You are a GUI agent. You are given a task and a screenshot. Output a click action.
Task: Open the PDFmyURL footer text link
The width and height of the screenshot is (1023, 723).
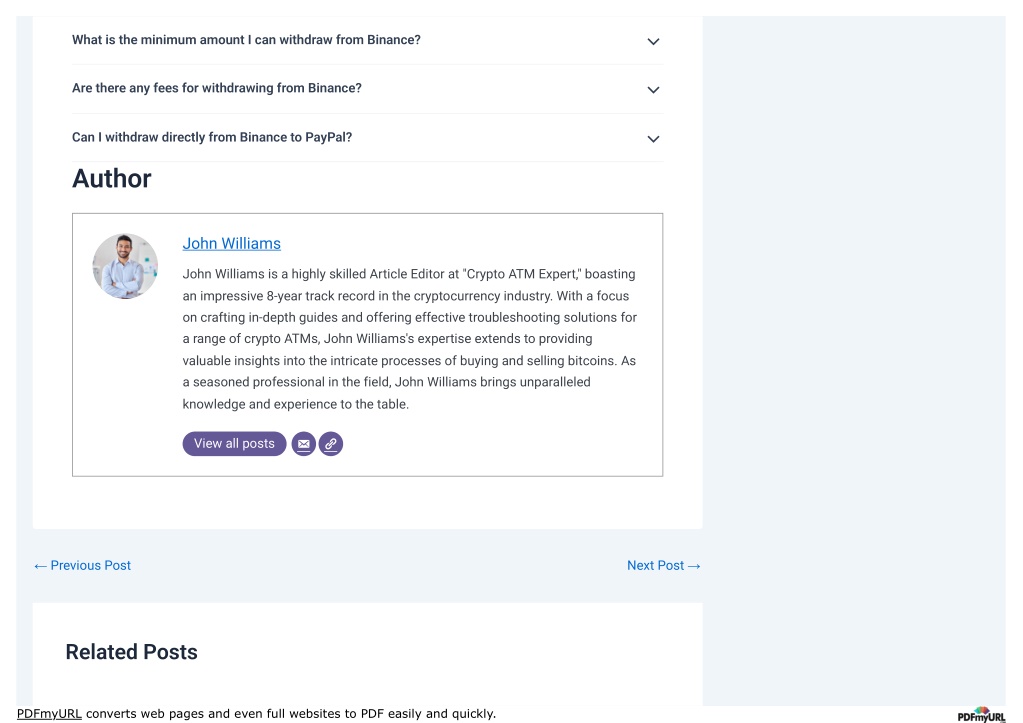pyautogui.click(x=49, y=713)
